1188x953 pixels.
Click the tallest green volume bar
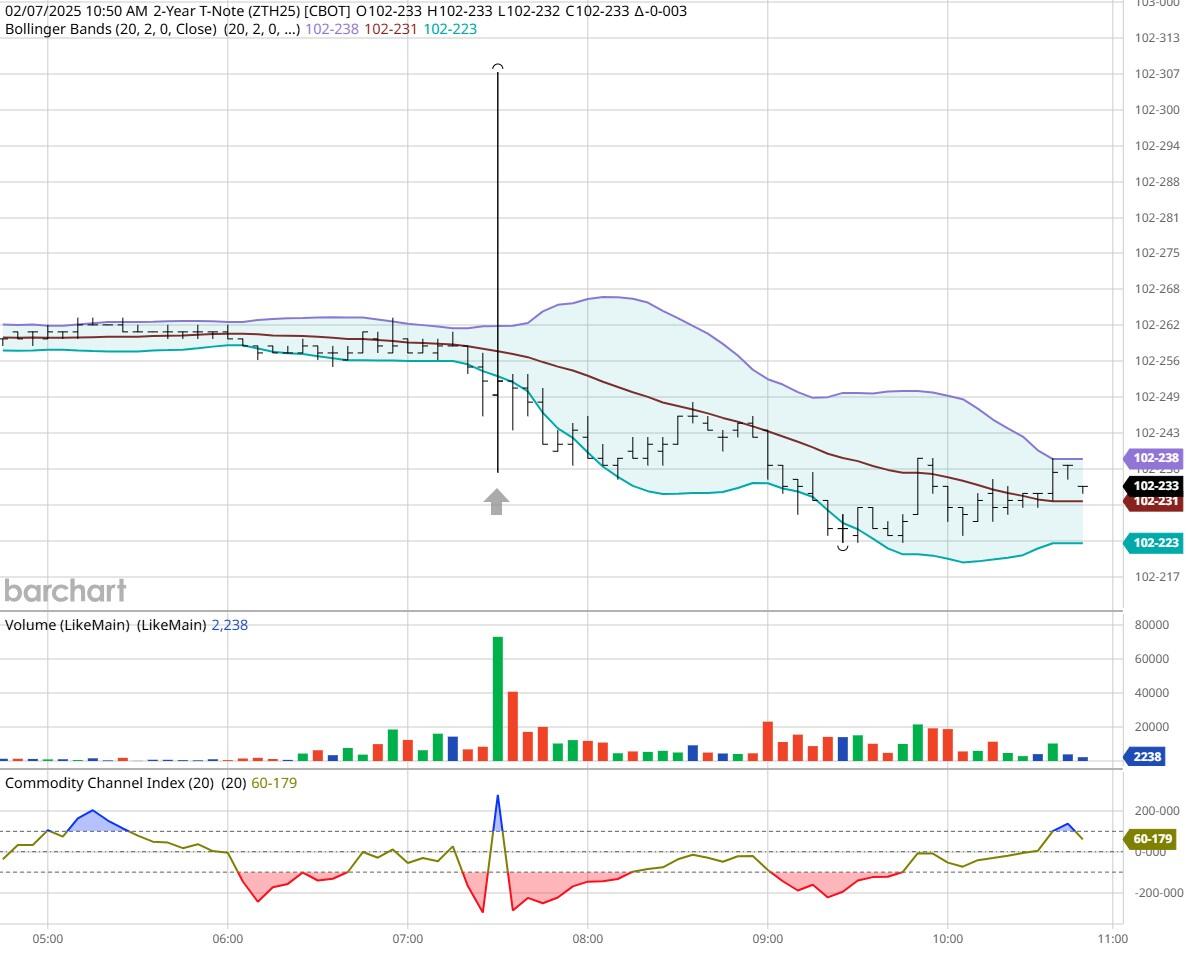[497, 698]
